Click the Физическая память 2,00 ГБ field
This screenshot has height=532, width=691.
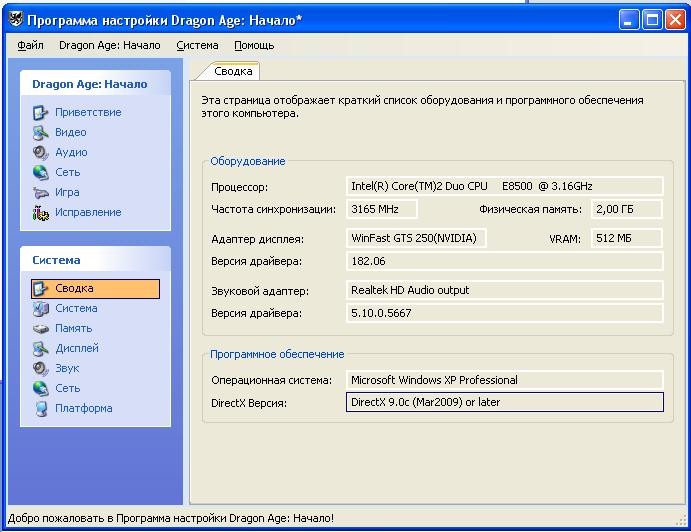pos(626,209)
